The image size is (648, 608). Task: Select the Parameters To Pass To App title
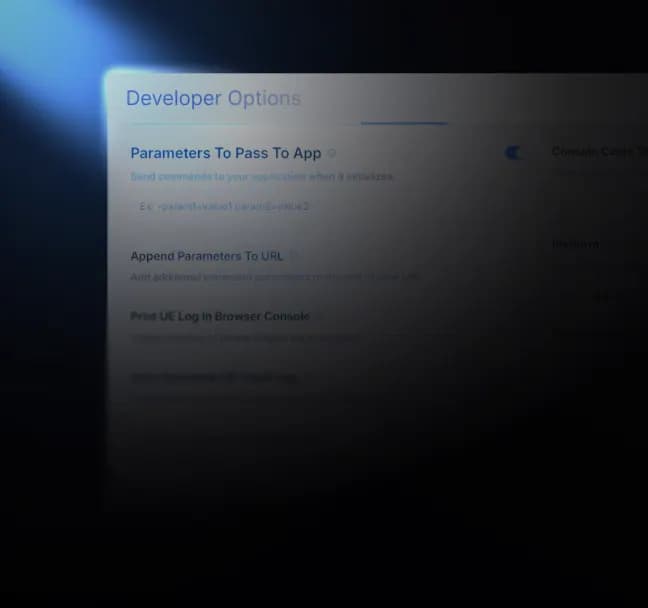coord(226,153)
